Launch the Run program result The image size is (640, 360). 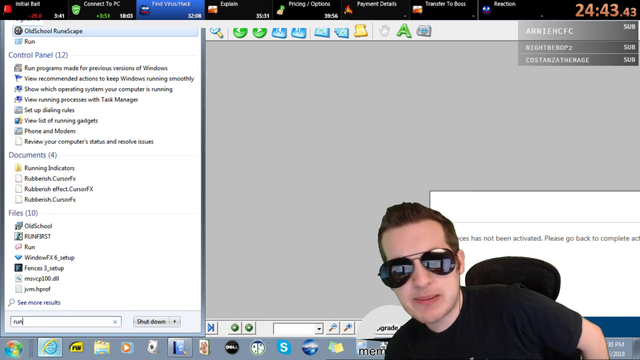click(x=29, y=42)
